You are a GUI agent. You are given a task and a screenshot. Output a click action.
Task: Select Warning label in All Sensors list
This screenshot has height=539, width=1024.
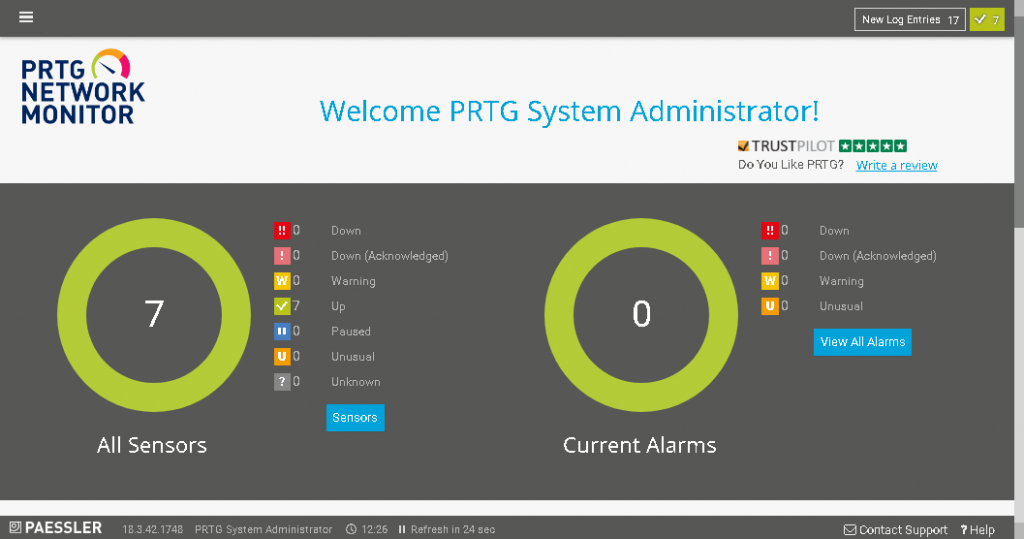point(353,281)
